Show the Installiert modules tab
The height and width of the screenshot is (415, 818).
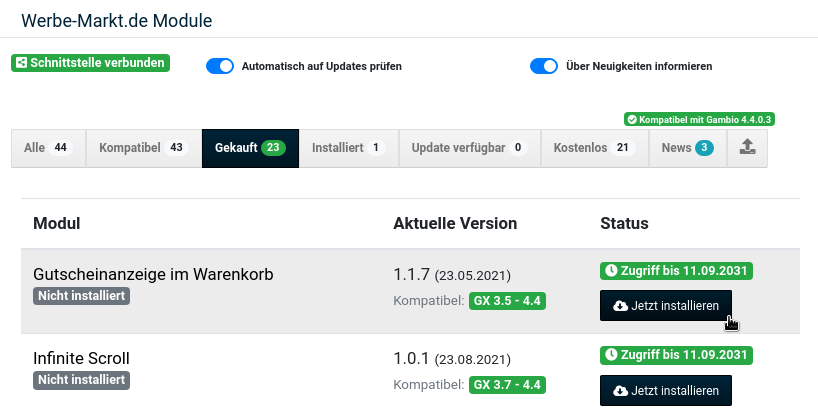tap(349, 148)
